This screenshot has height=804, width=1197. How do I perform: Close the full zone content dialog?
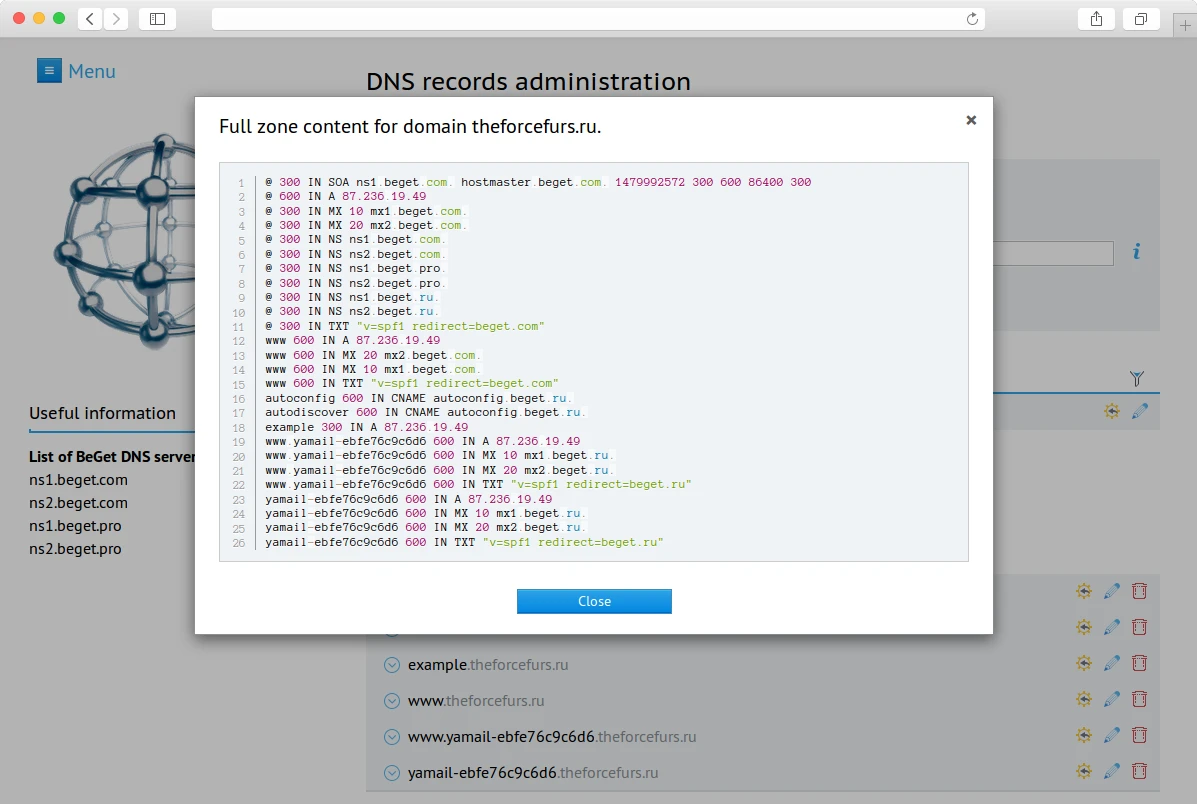click(594, 601)
